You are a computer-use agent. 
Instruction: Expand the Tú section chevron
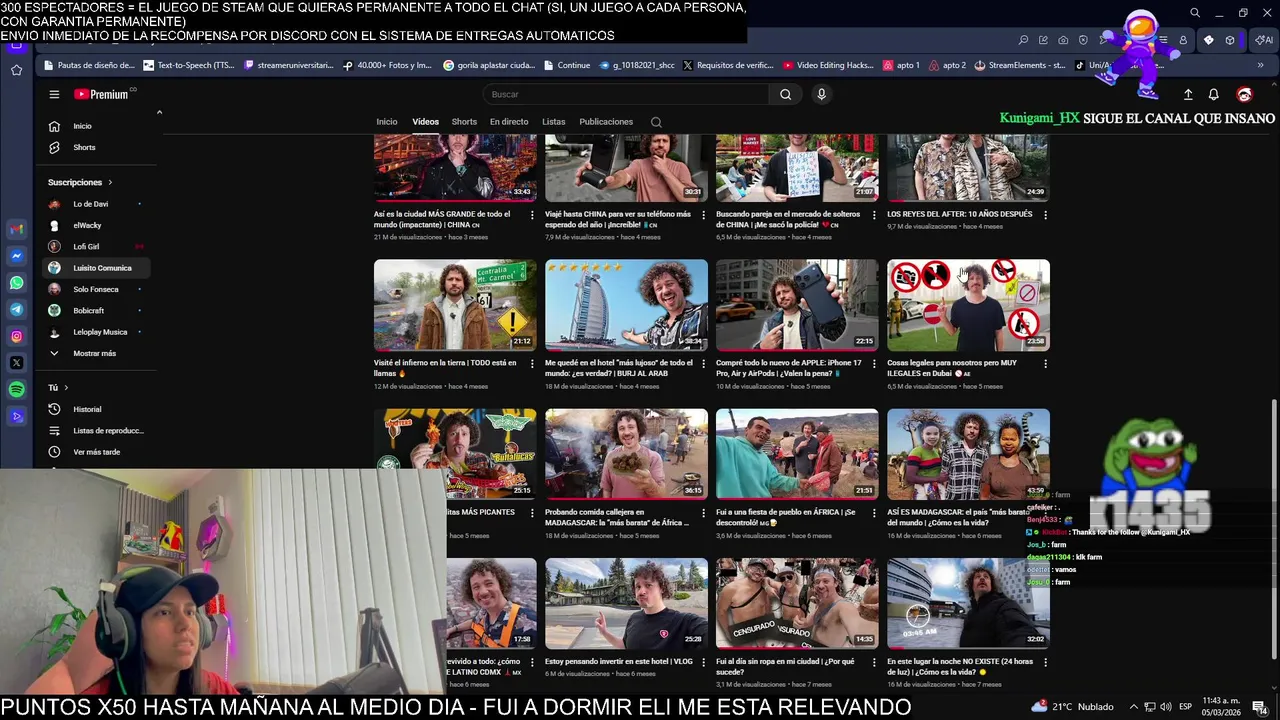tap(66, 387)
